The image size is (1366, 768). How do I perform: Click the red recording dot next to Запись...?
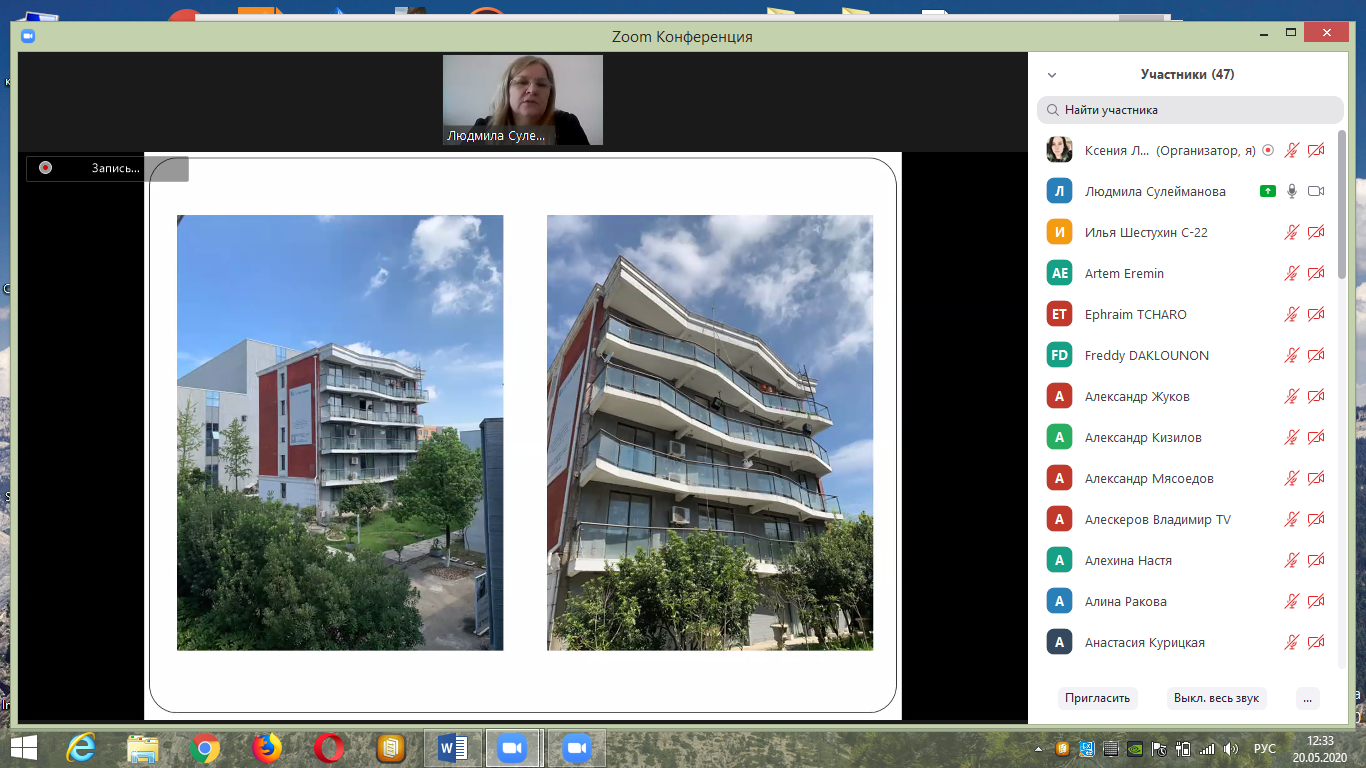tap(45, 168)
